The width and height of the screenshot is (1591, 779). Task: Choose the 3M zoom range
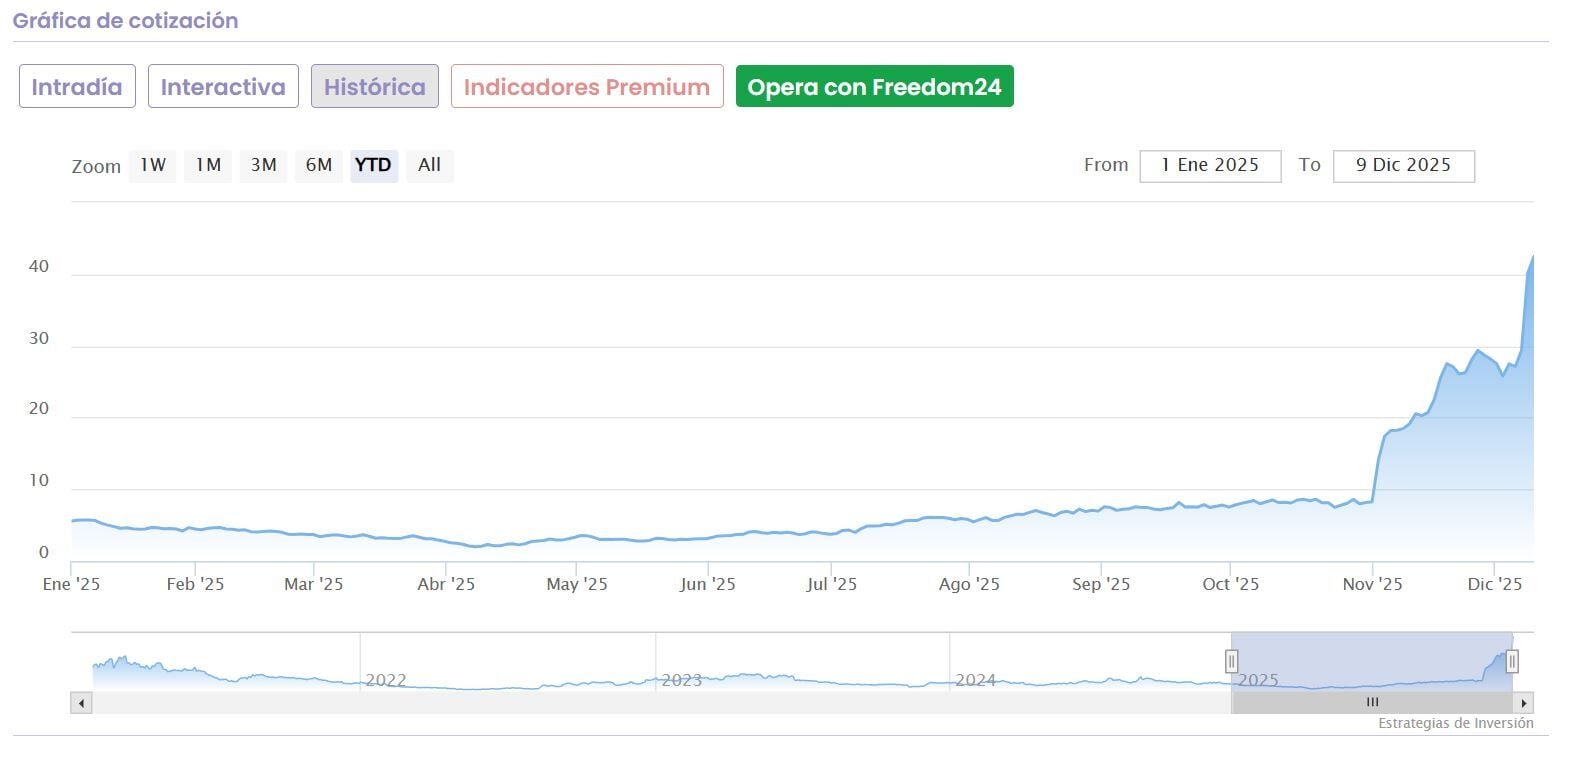(x=263, y=165)
